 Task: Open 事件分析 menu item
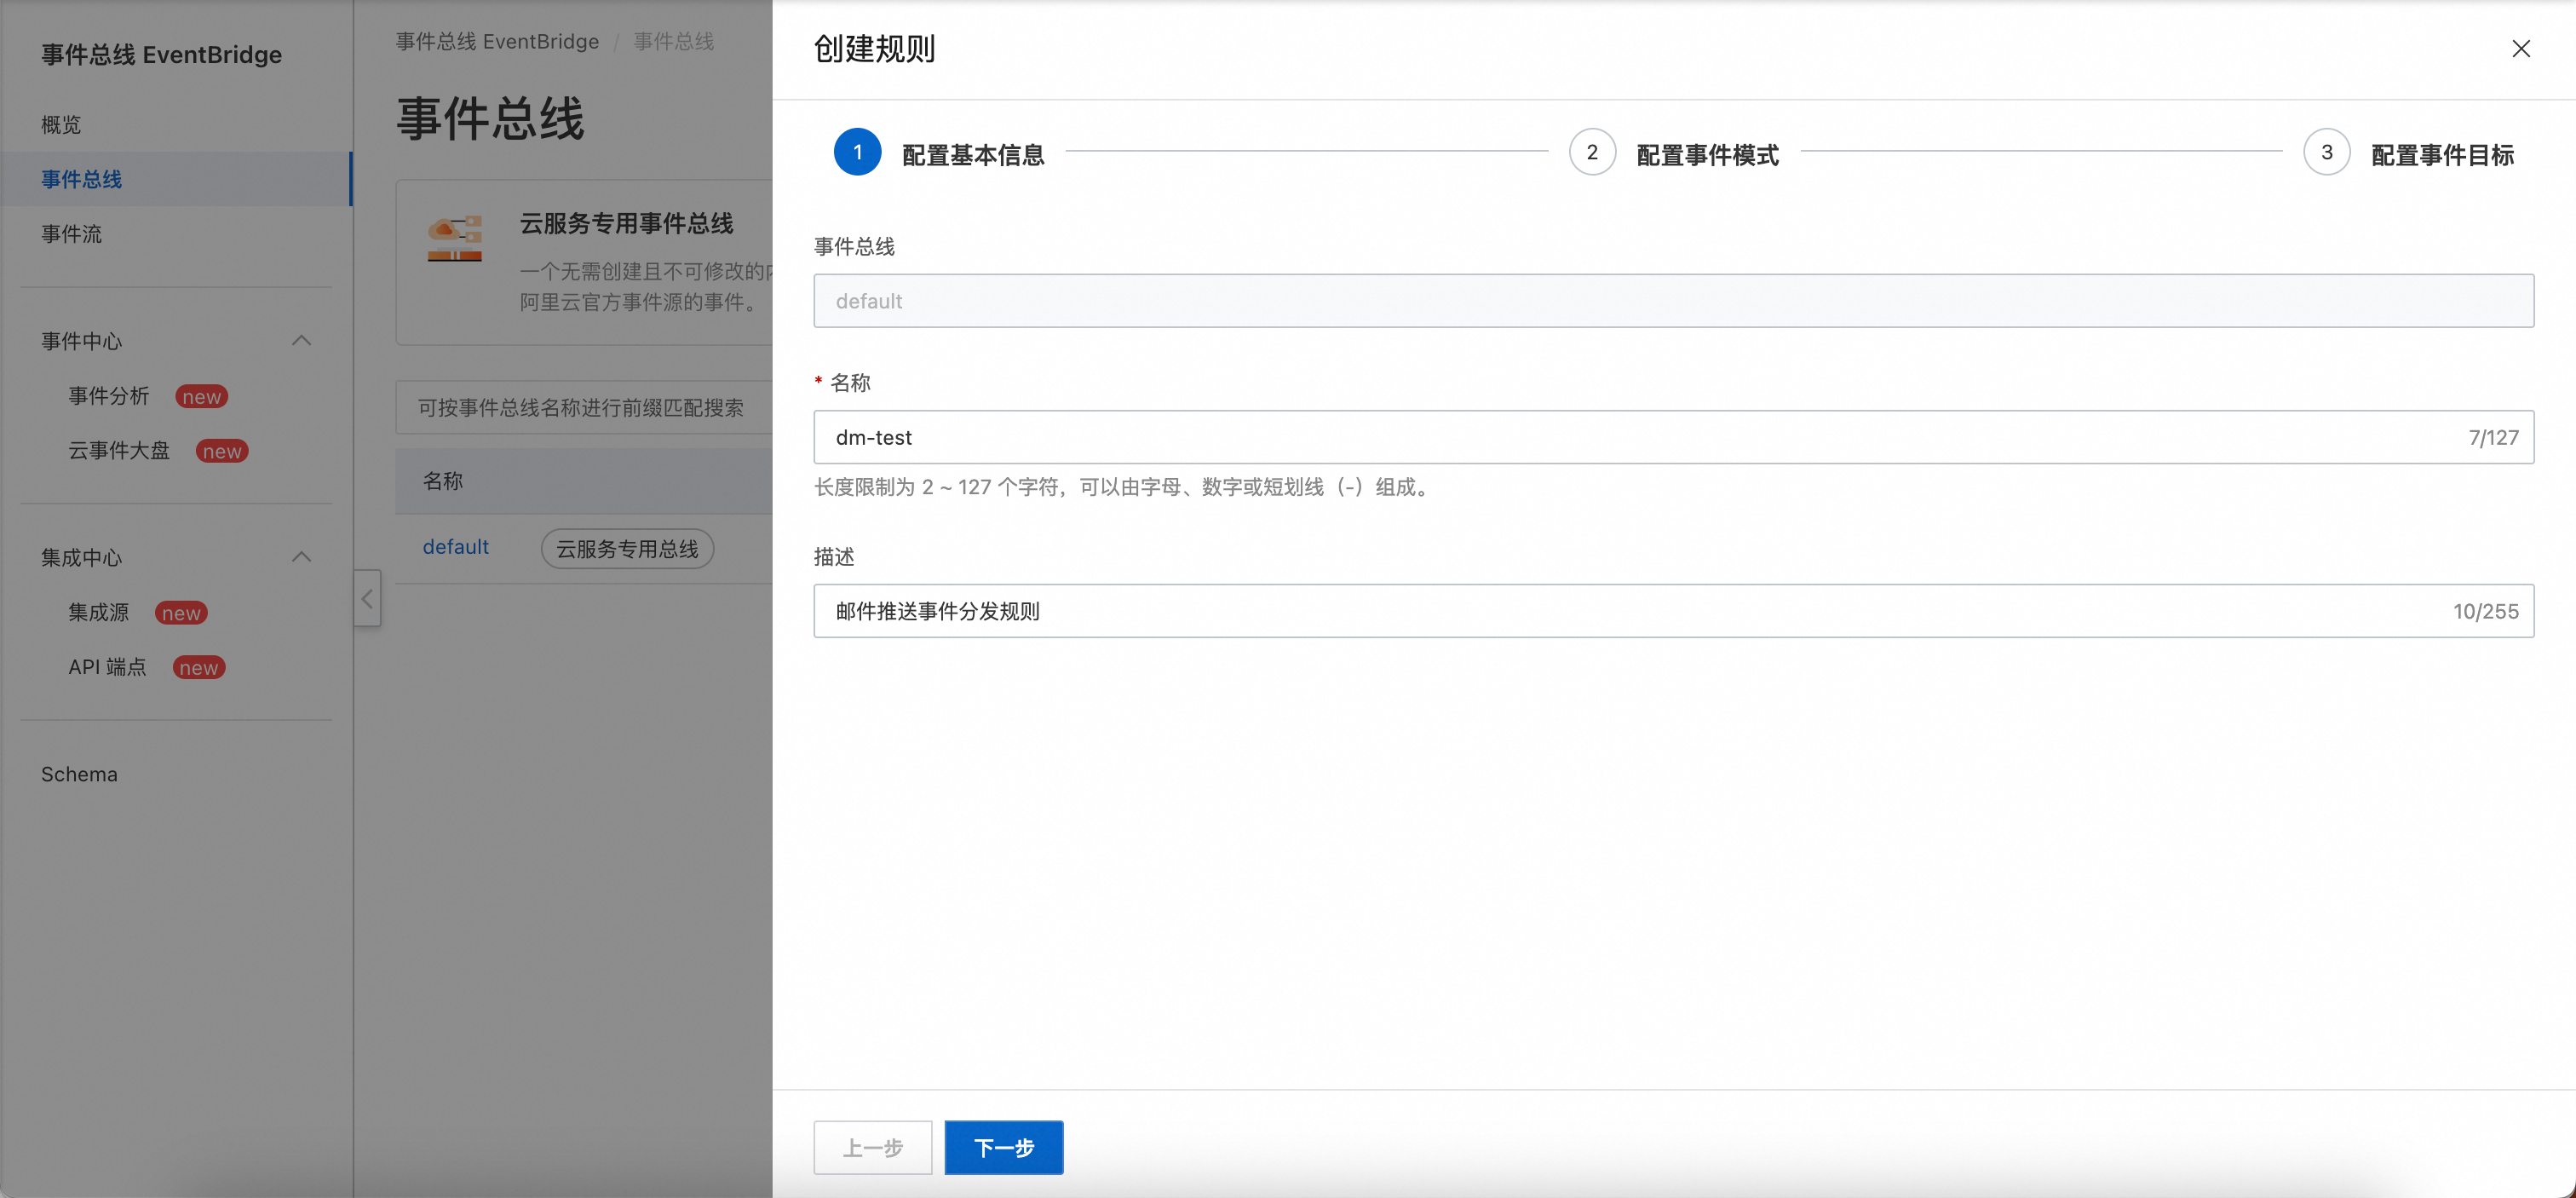tap(108, 396)
